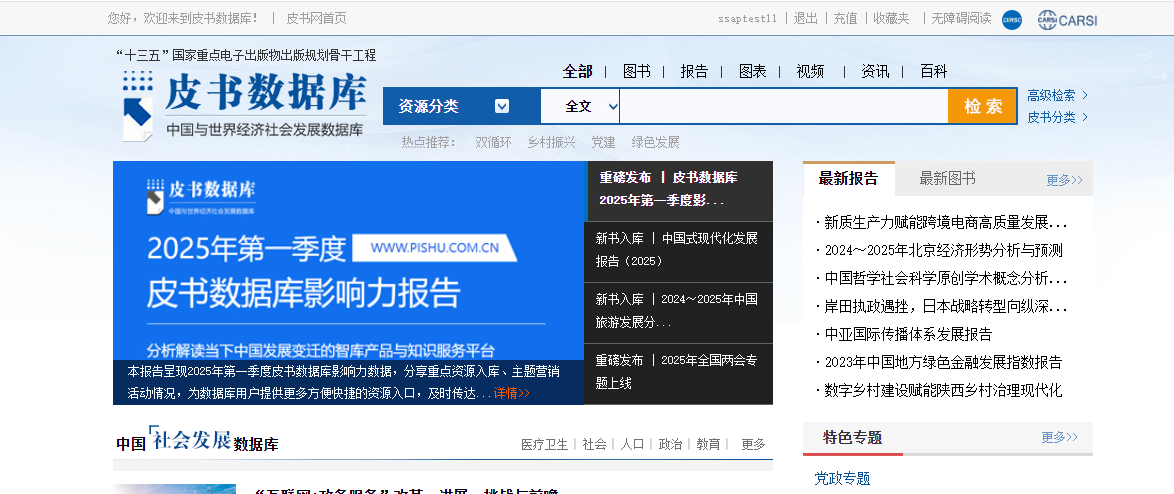Select slide 重磅发布 2025年全国两会专题上线
Image resolution: width=1174 pixels, height=494 pixels.
pos(678,372)
